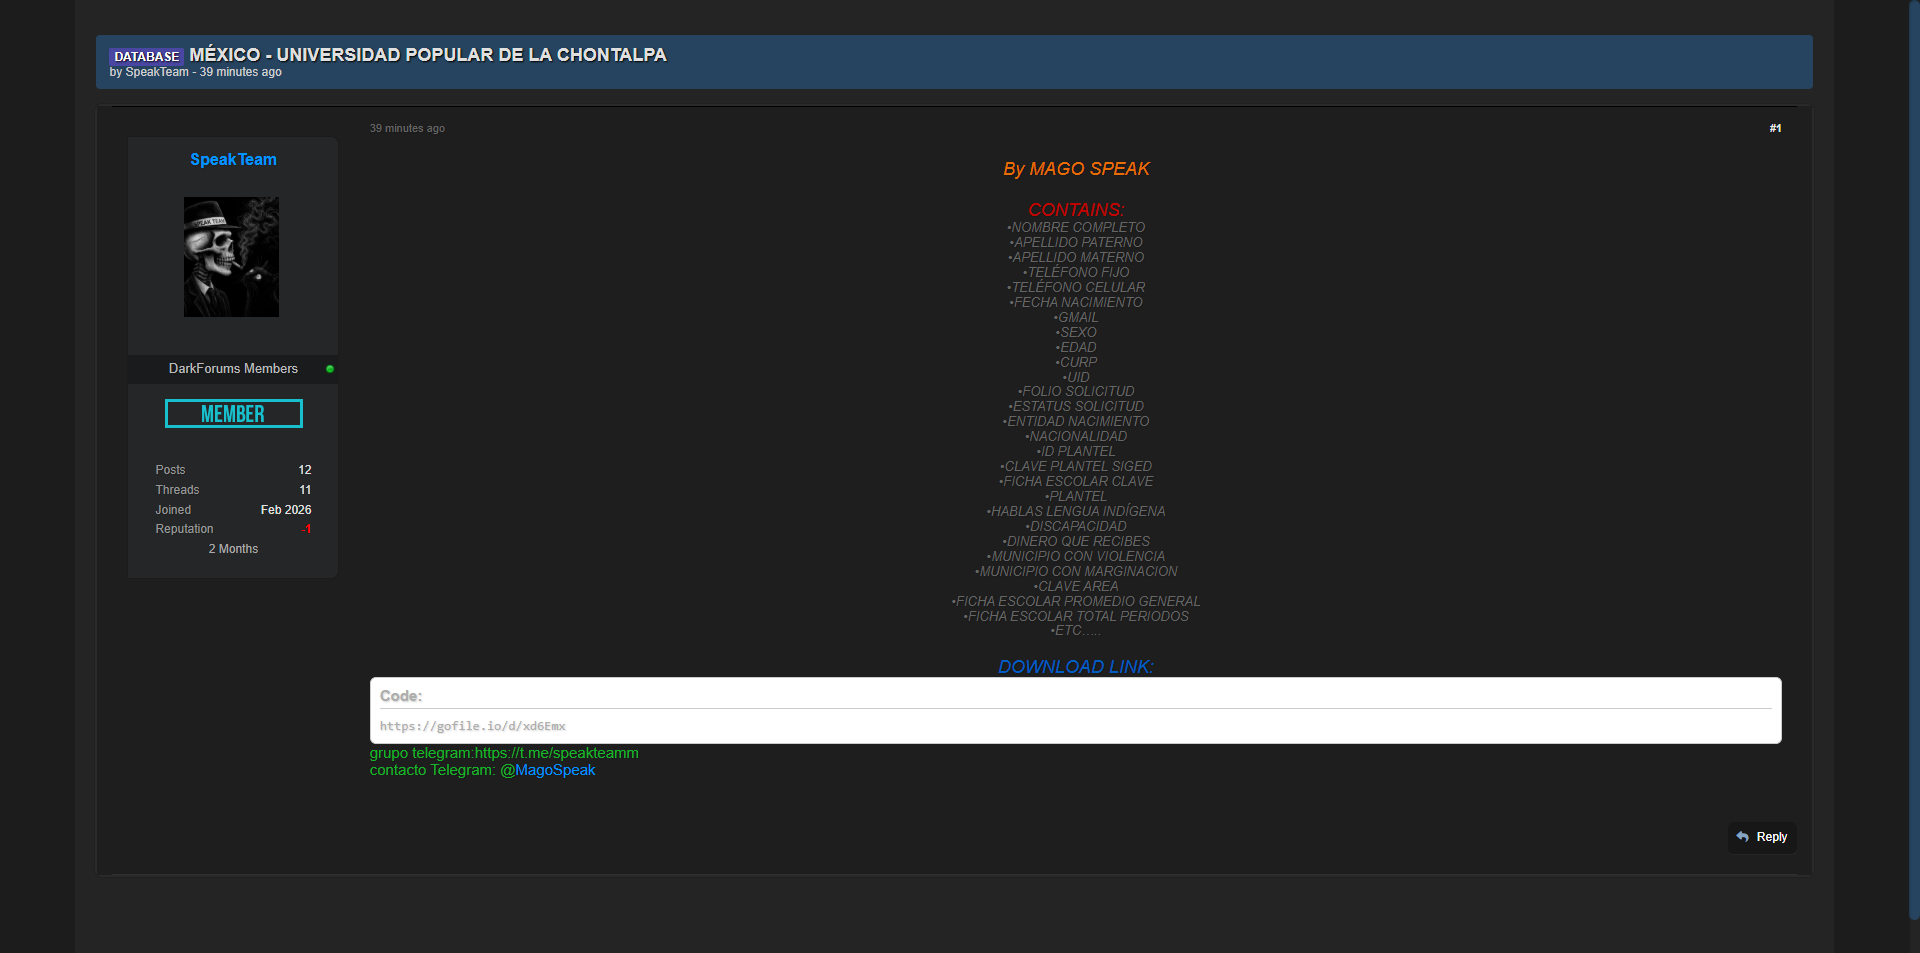Open post permalink #1
The height and width of the screenshot is (953, 1920).
(1775, 128)
